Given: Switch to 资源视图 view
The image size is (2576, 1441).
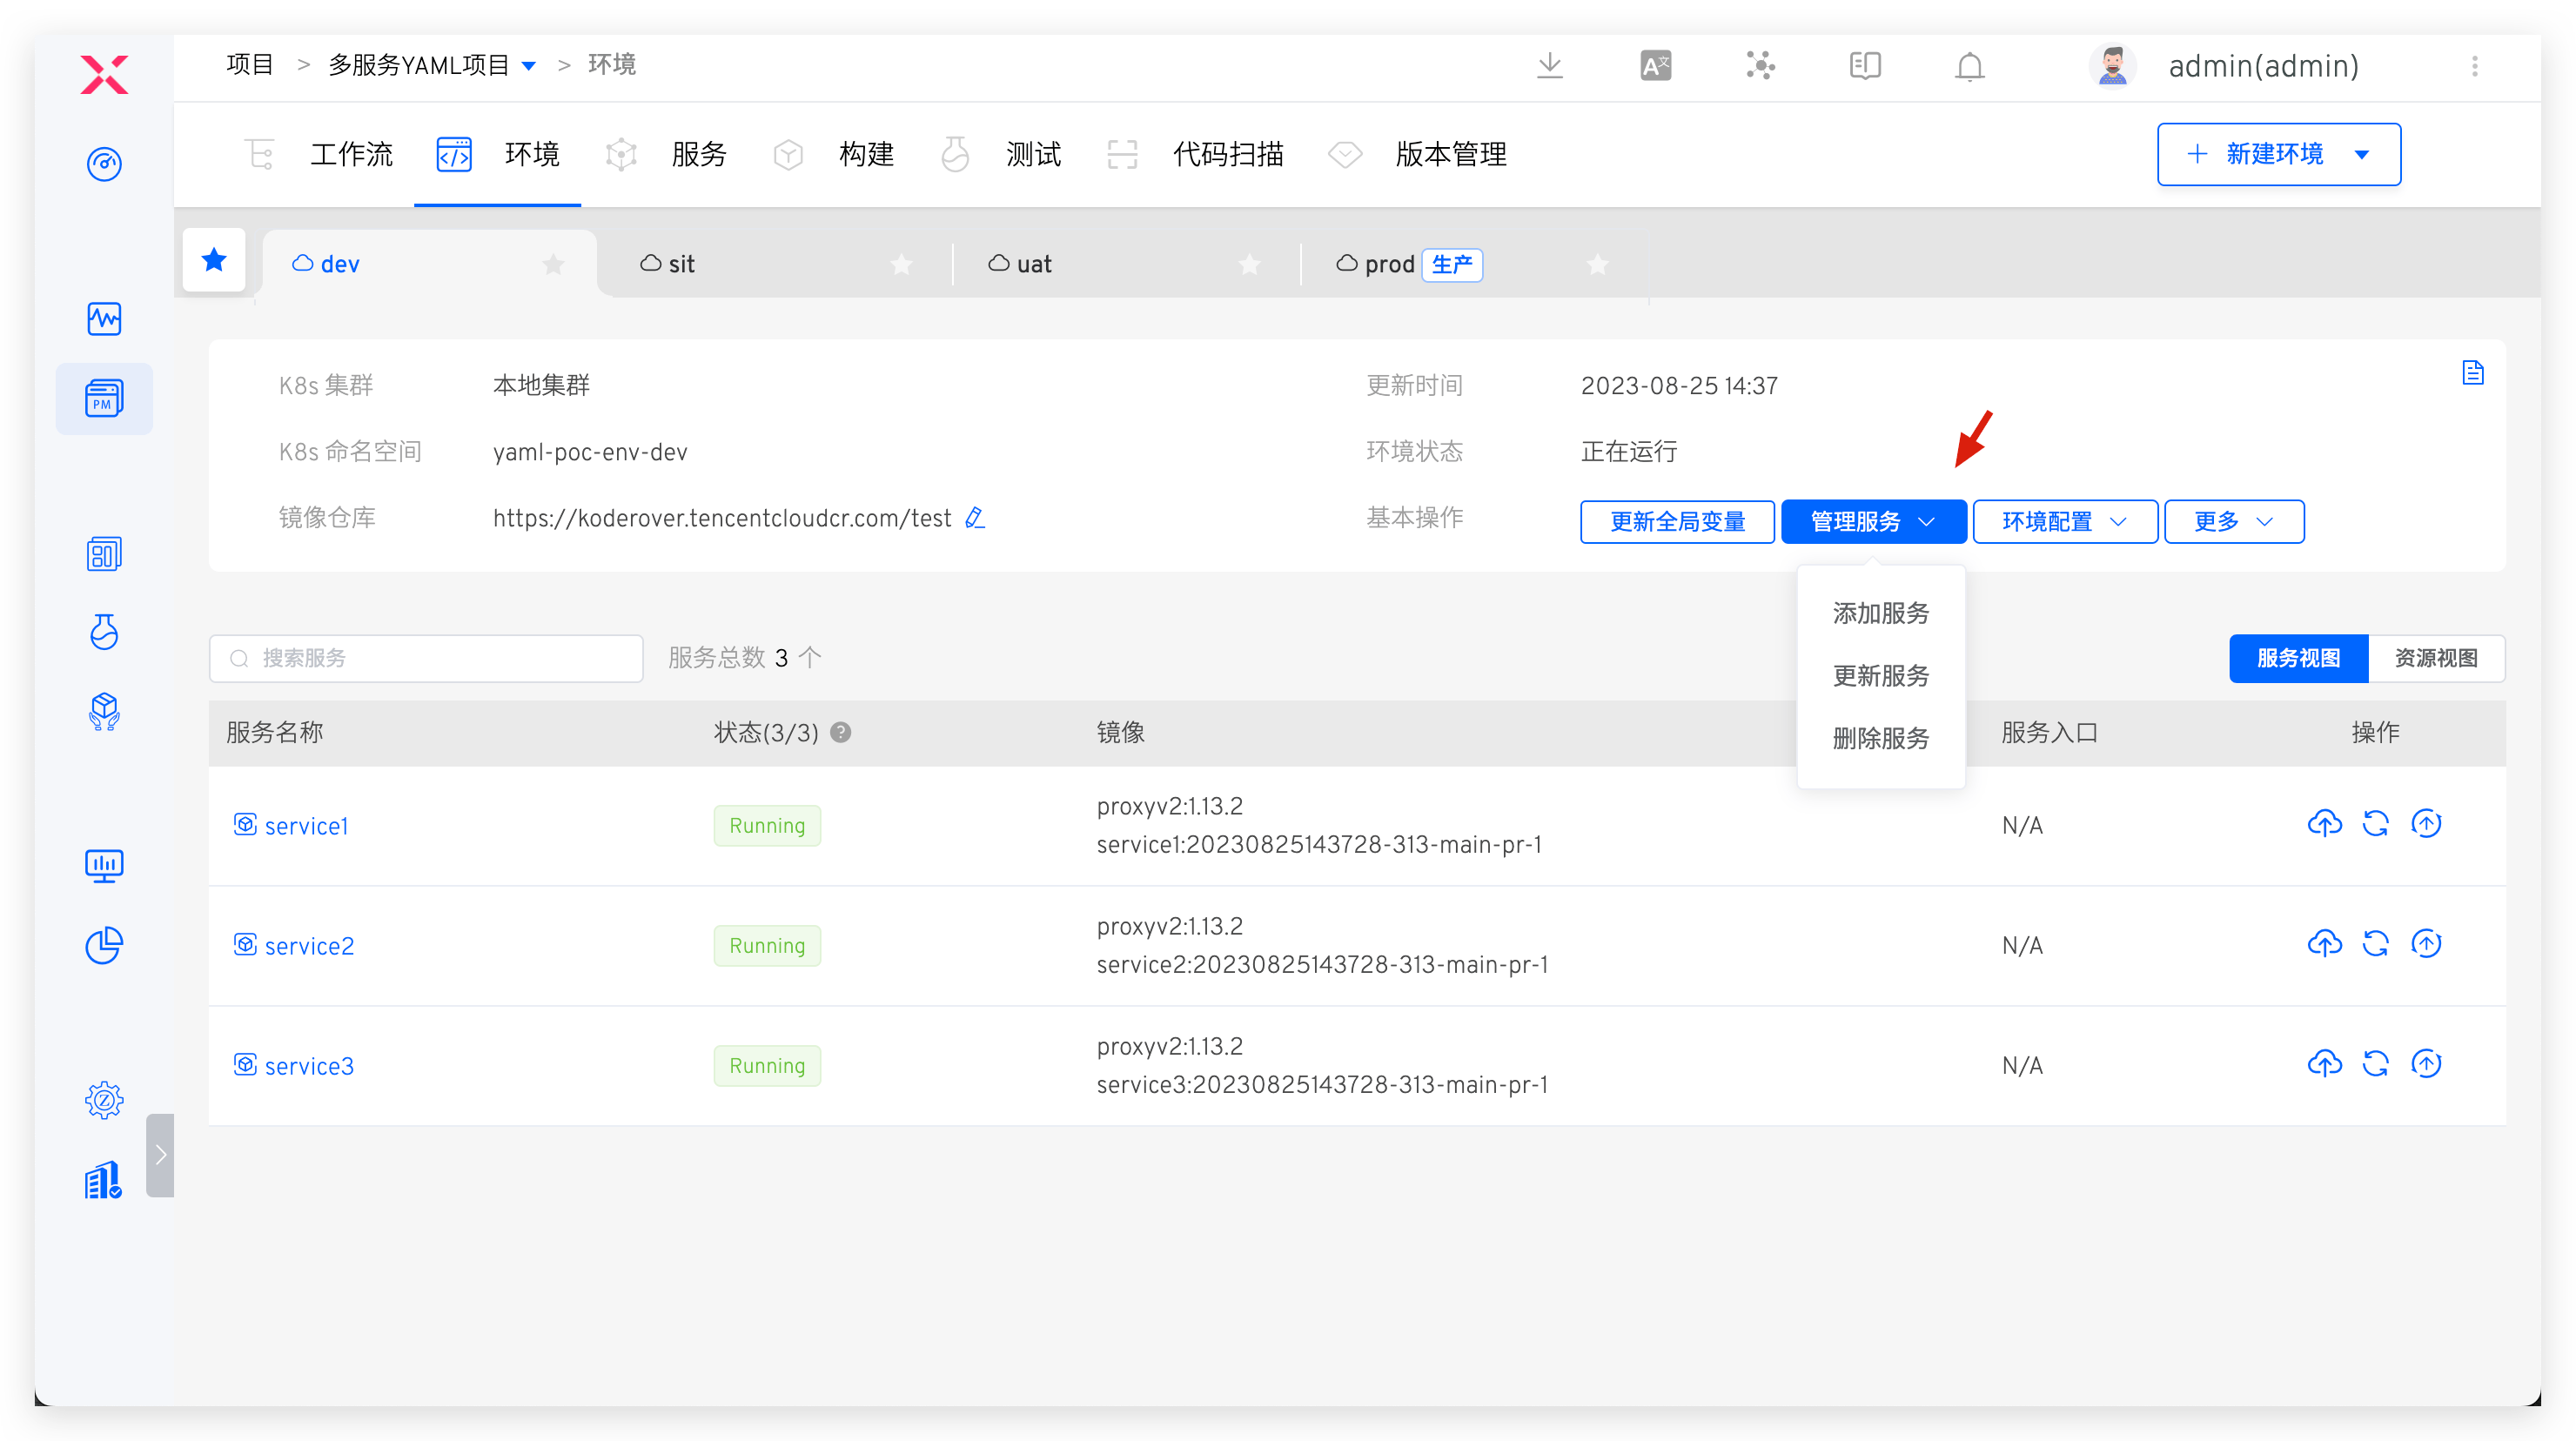Looking at the screenshot, I should coord(2436,658).
